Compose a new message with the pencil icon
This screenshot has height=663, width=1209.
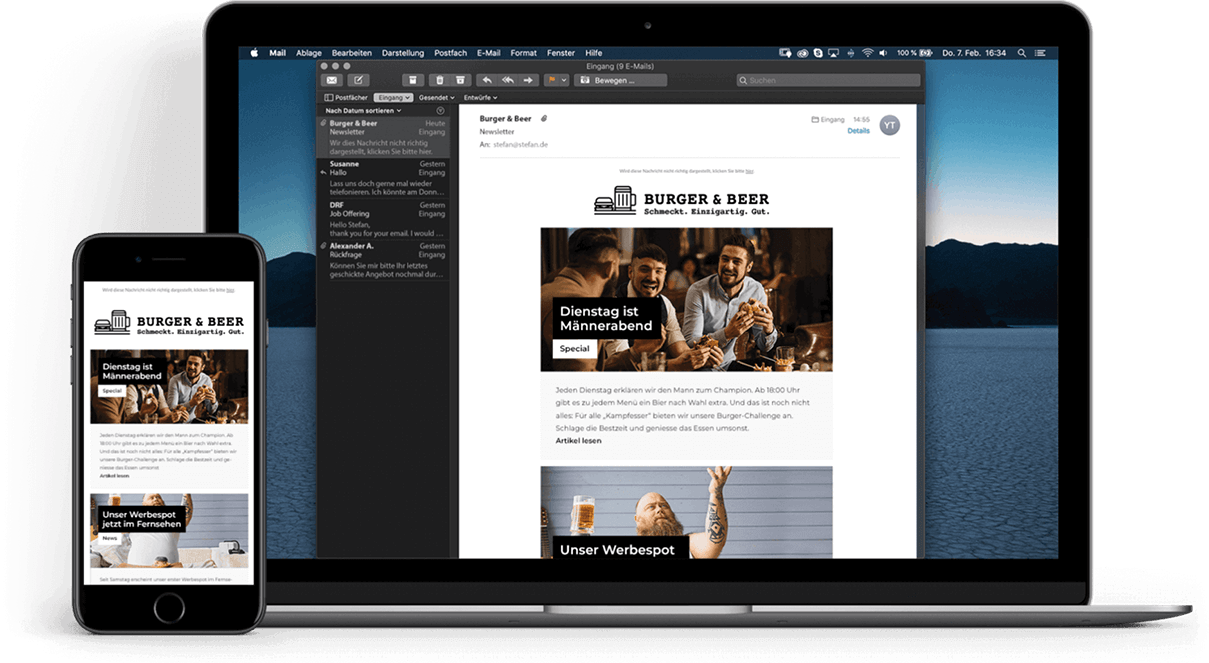tap(357, 80)
